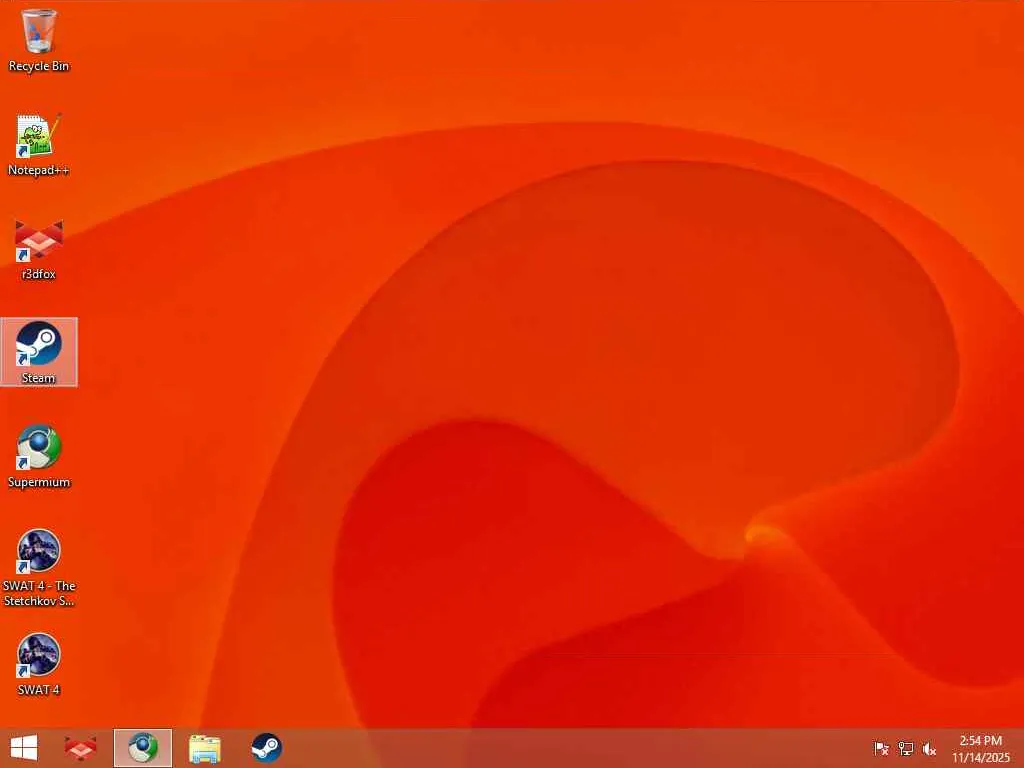1024x768 pixels.
Task: Select the Notepad++ desktop shortcut
Action: click(x=39, y=145)
